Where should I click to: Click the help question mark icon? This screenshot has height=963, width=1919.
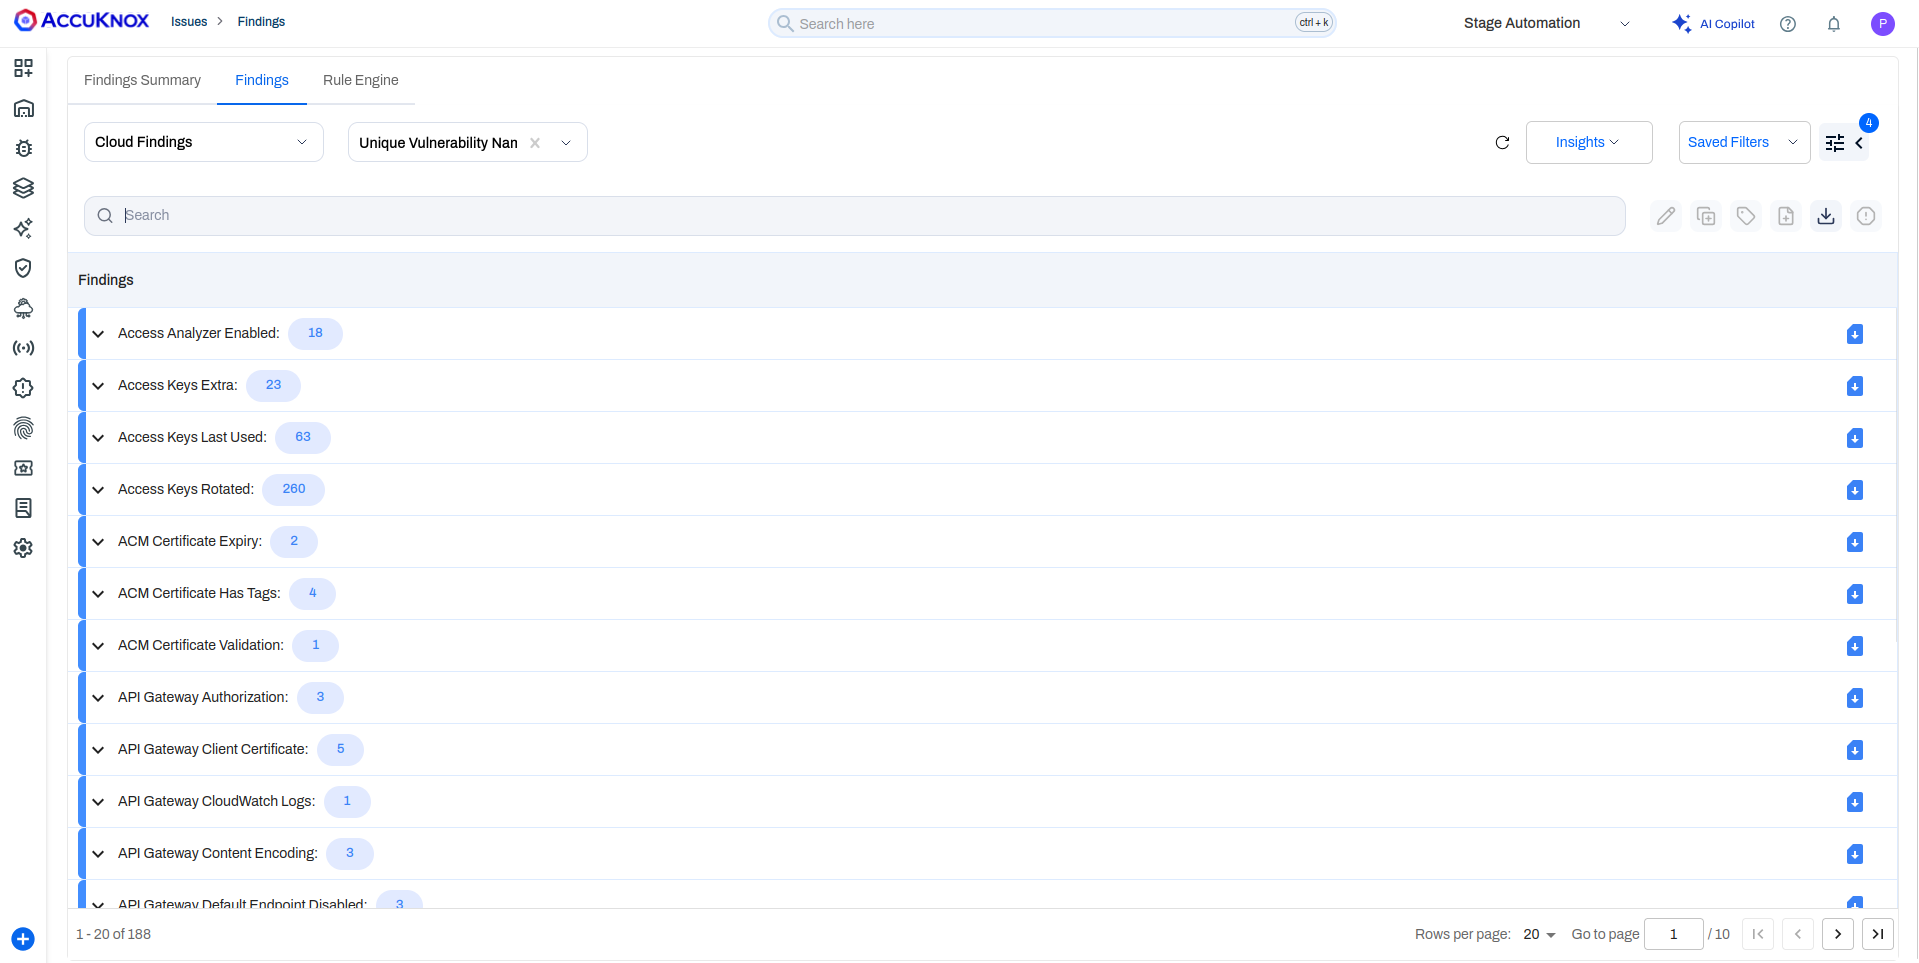point(1788,24)
